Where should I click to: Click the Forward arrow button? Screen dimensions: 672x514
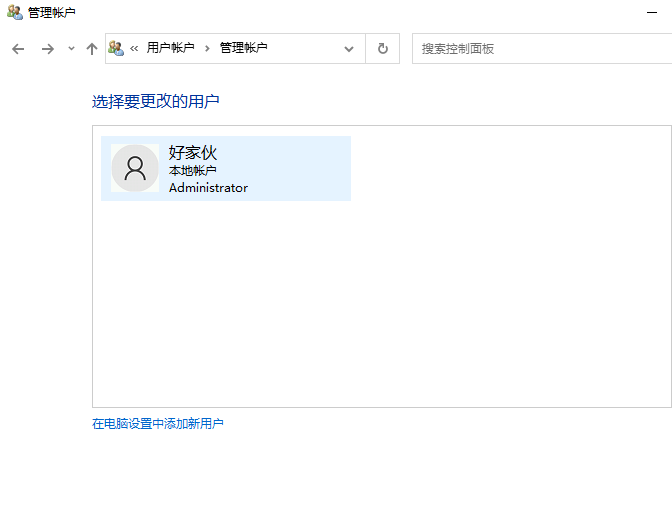click(x=47, y=49)
